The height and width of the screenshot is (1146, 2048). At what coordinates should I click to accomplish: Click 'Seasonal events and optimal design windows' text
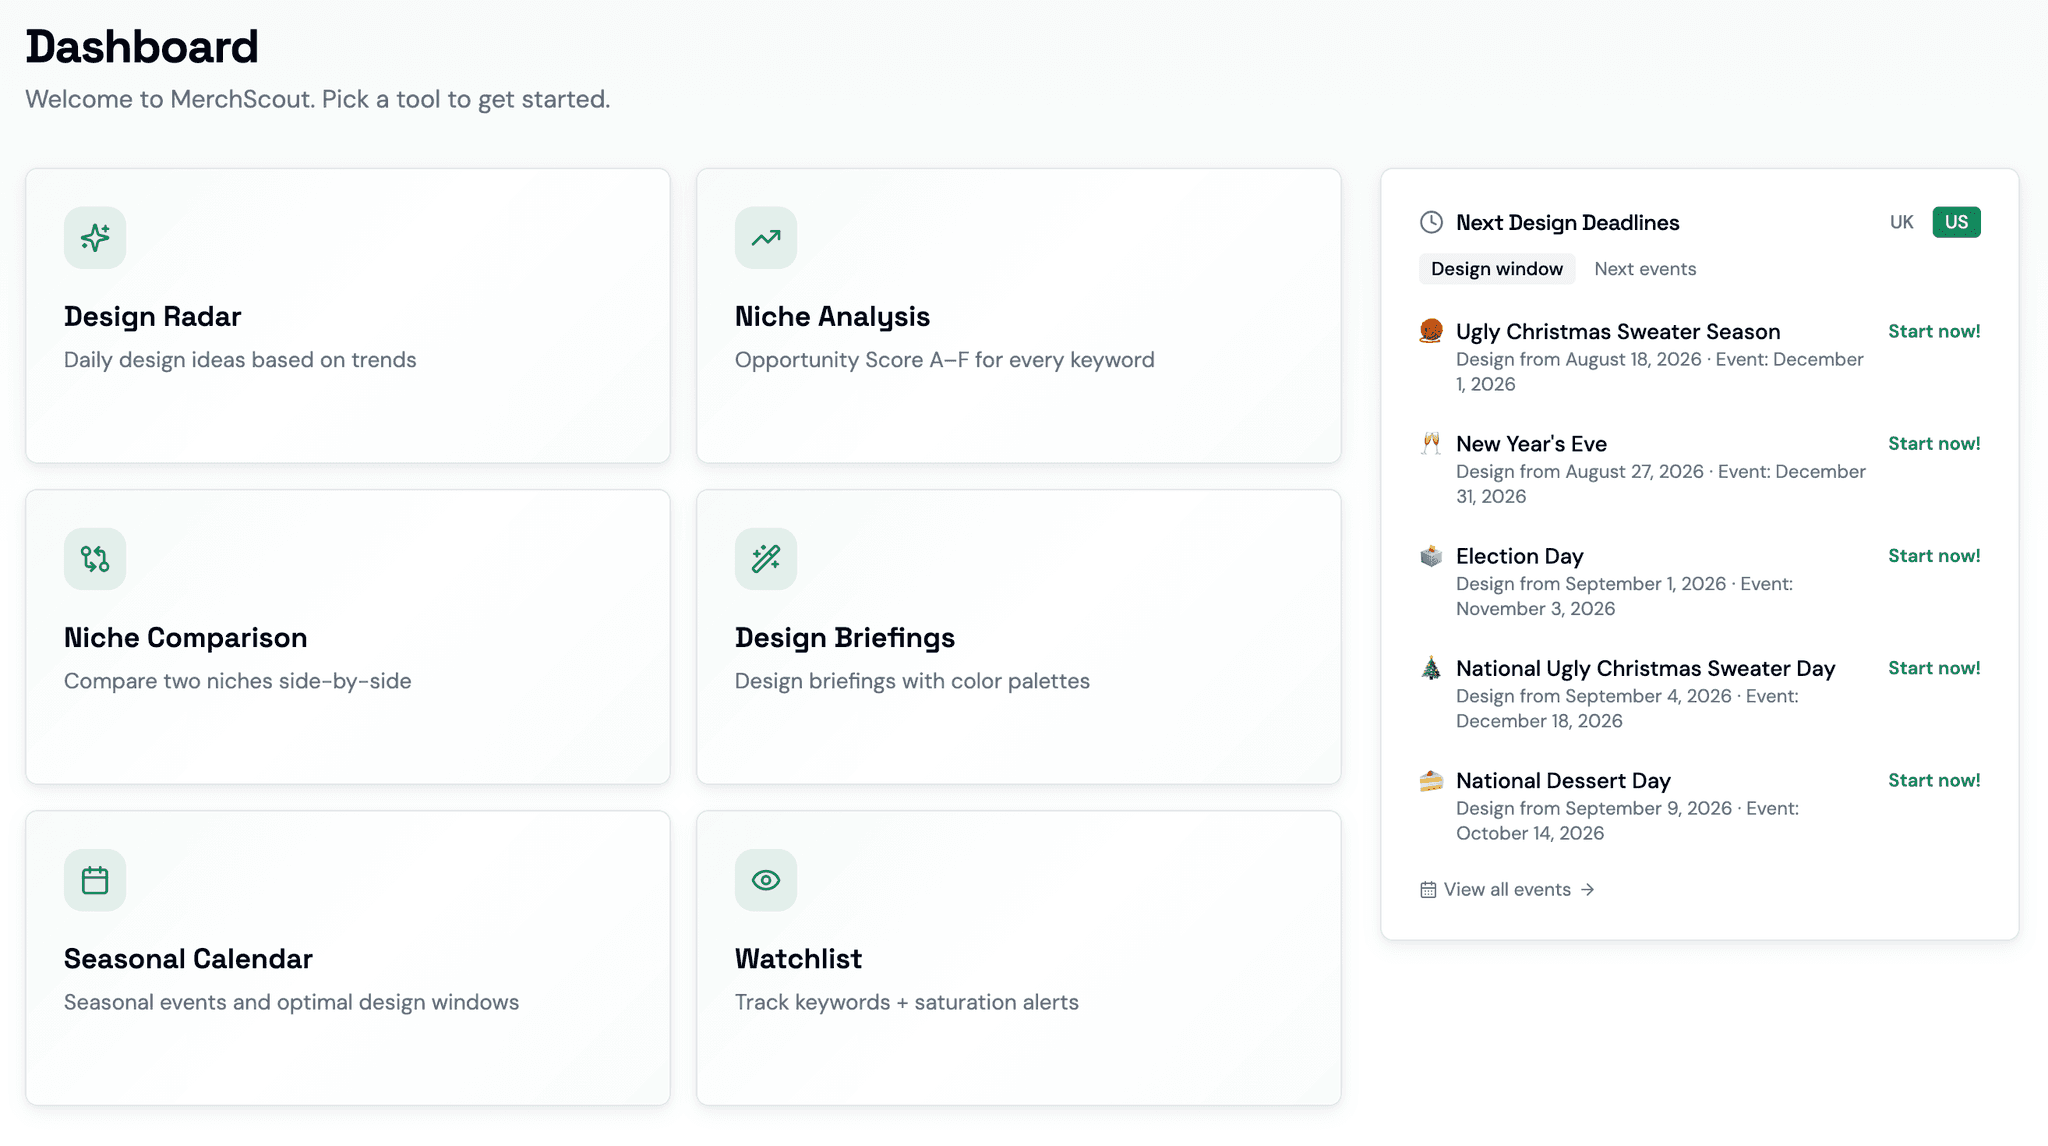(291, 1002)
